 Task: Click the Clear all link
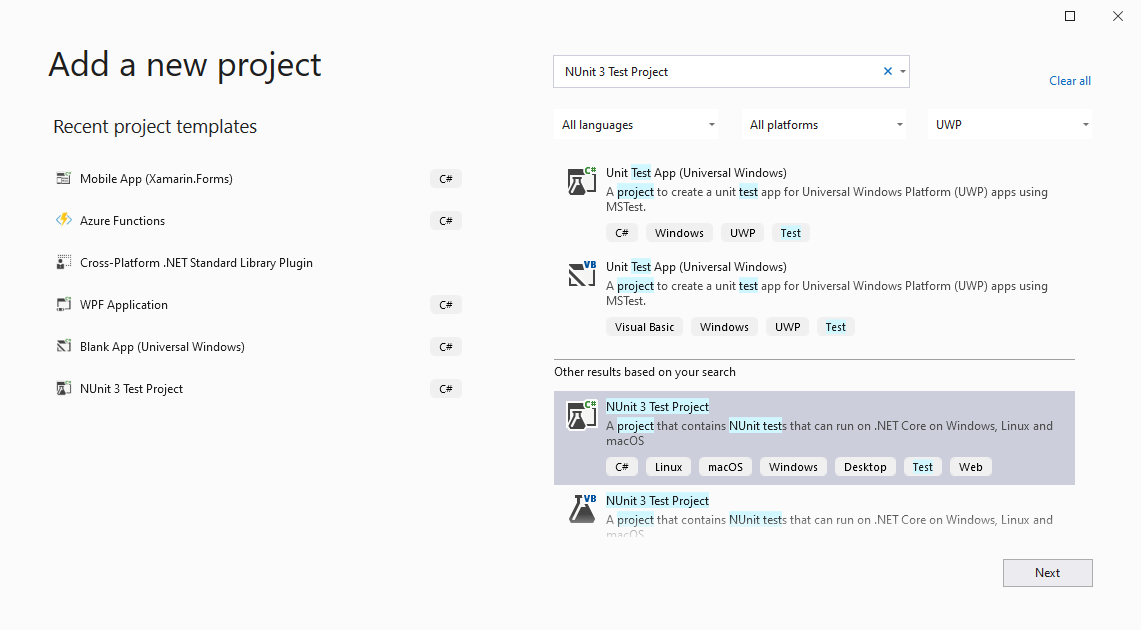[1069, 81]
